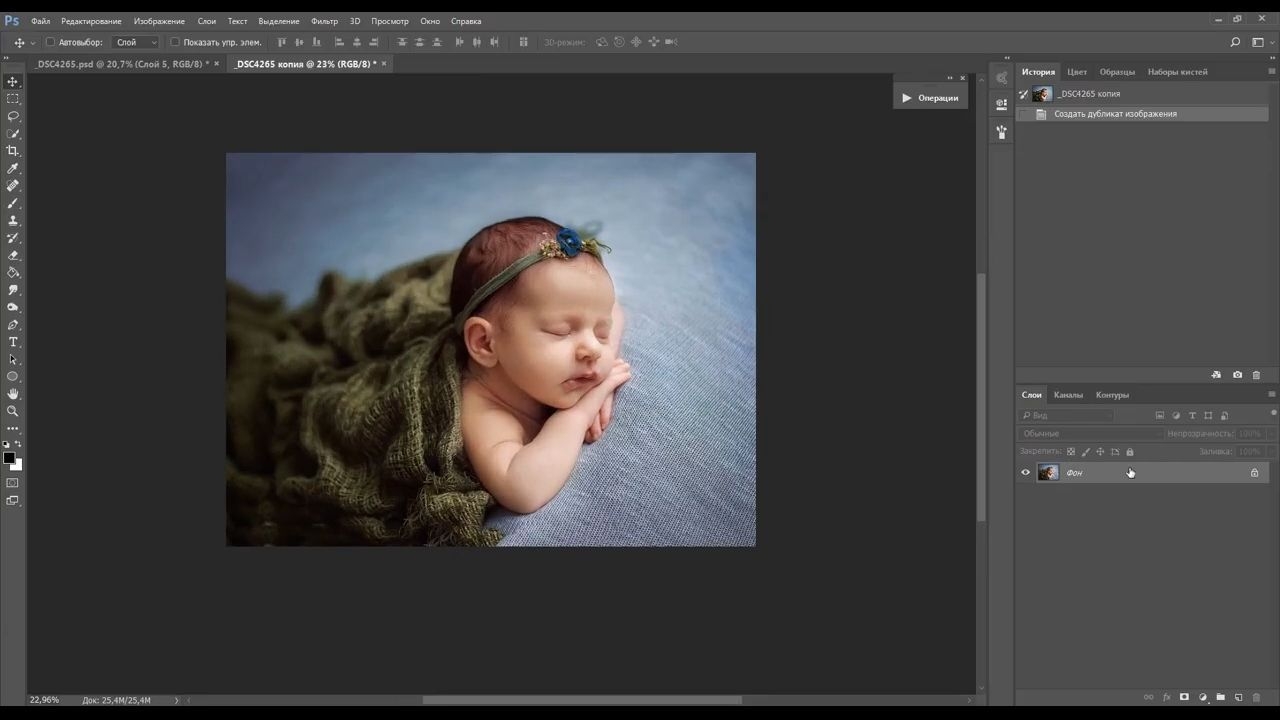Viewport: 1280px width, 720px height.
Task: Click the Операции panel button
Action: click(930, 98)
